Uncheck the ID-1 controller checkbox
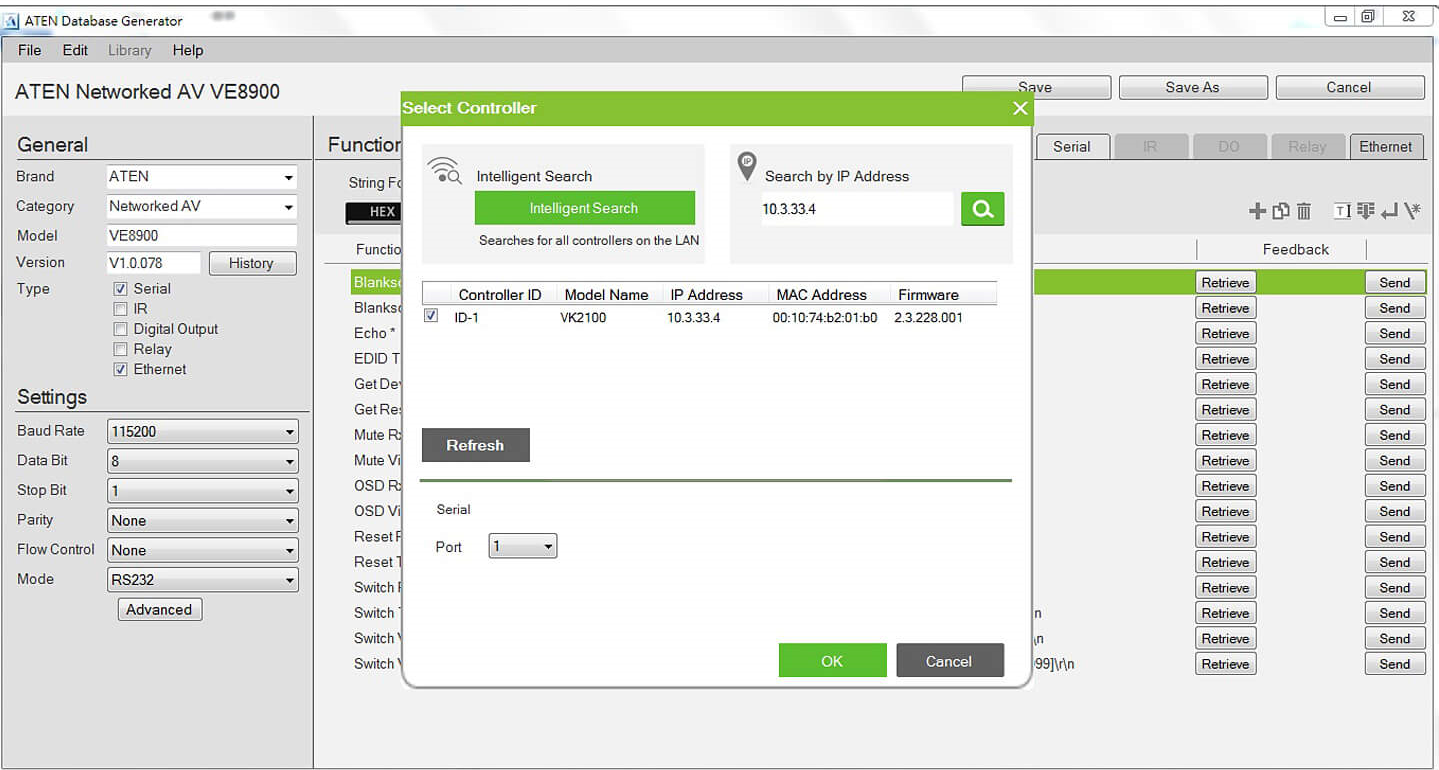The image size is (1439, 770). 431,316
